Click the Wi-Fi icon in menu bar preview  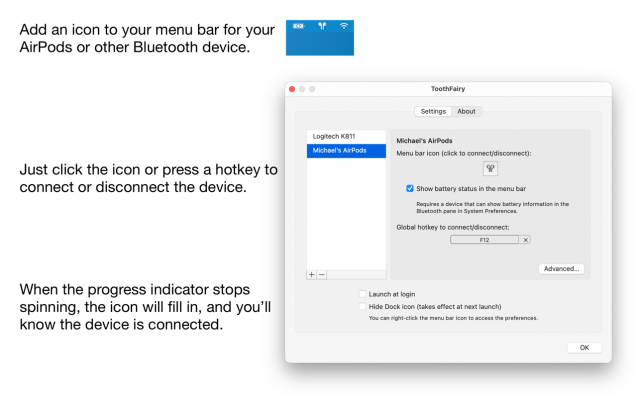[344, 26]
